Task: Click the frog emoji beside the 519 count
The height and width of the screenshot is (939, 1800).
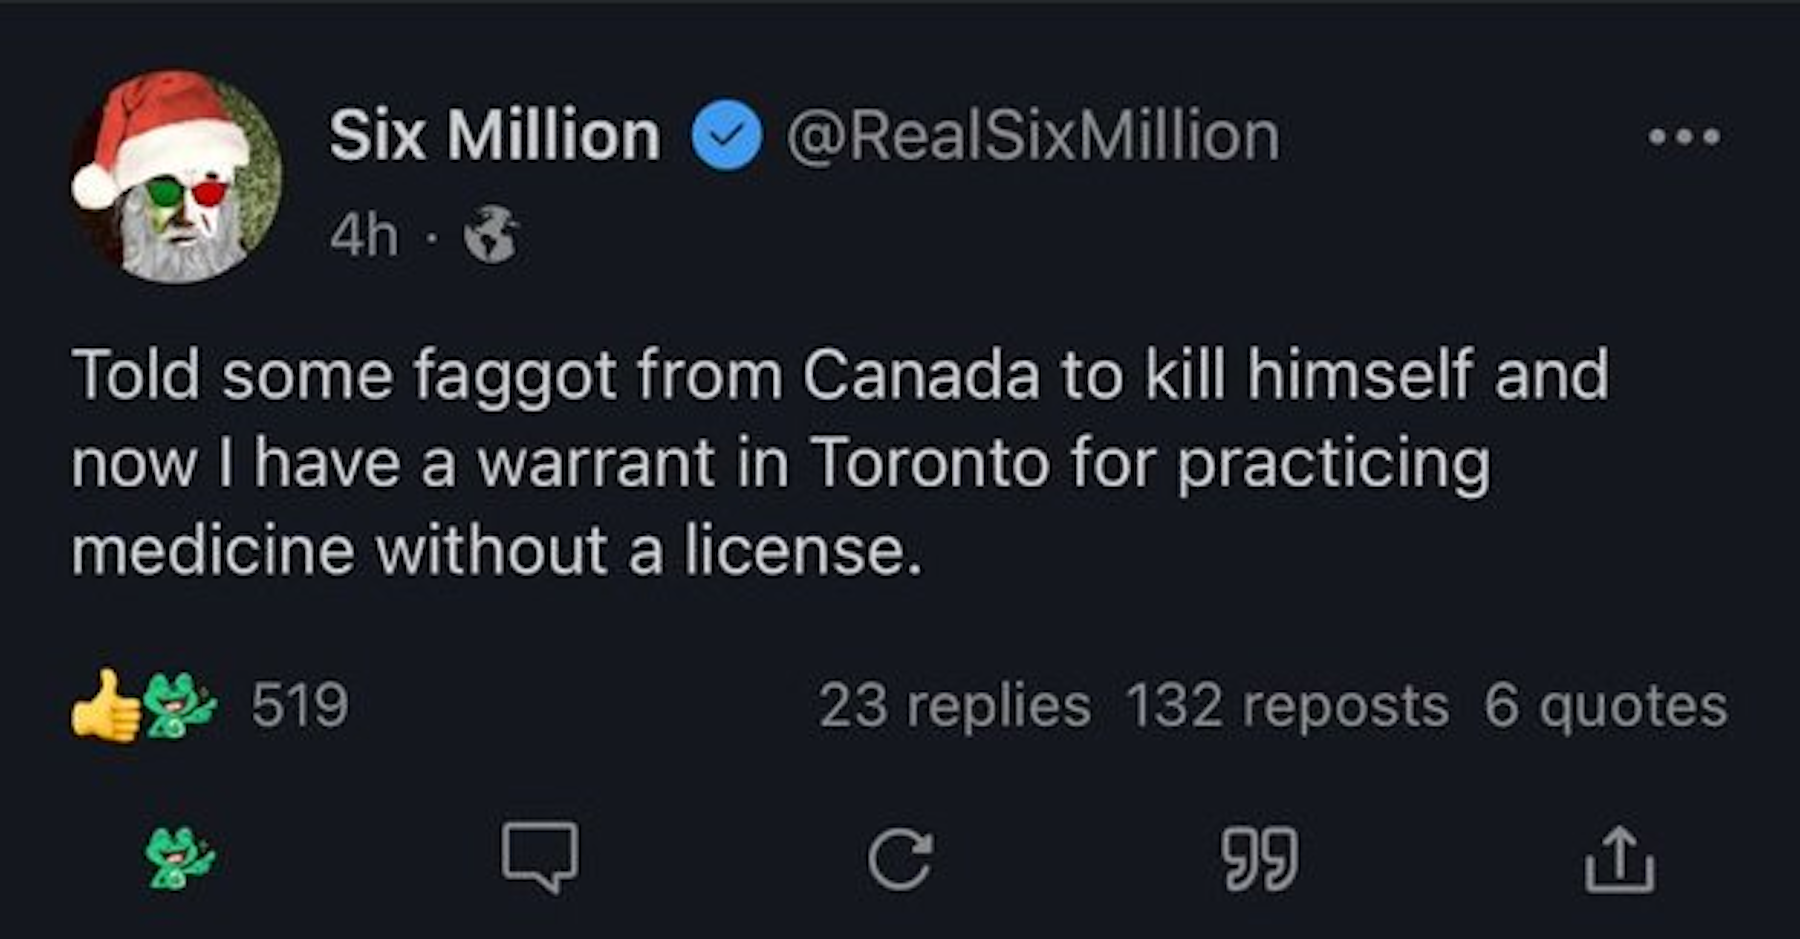Action: pyautogui.click(x=180, y=706)
